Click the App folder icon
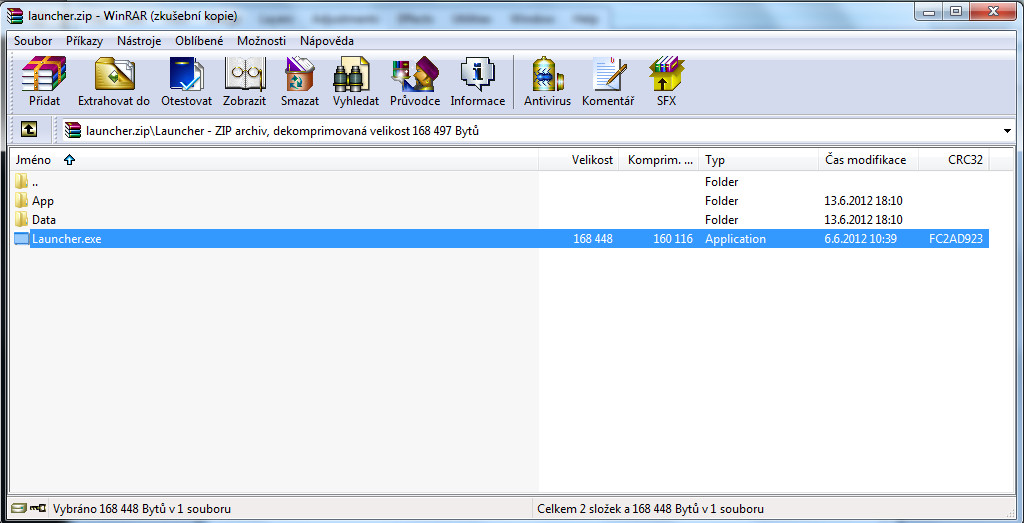Viewport: 1024px width, 523px height. tap(22, 200)
